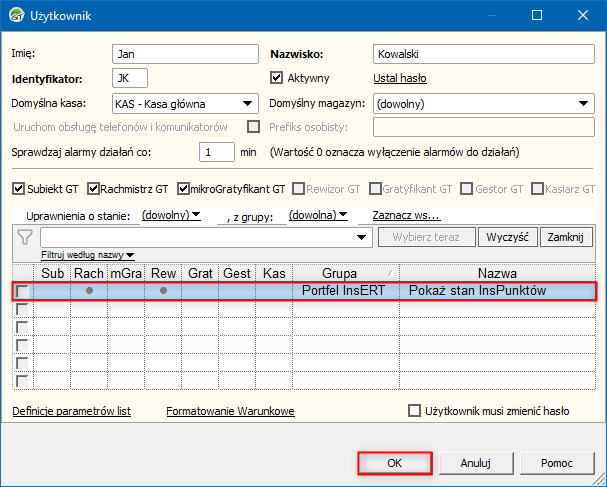The width and height of the screenshot is (607, 487).
Task: Click the Zamknij filter button
Action: [x=566, y=237]
